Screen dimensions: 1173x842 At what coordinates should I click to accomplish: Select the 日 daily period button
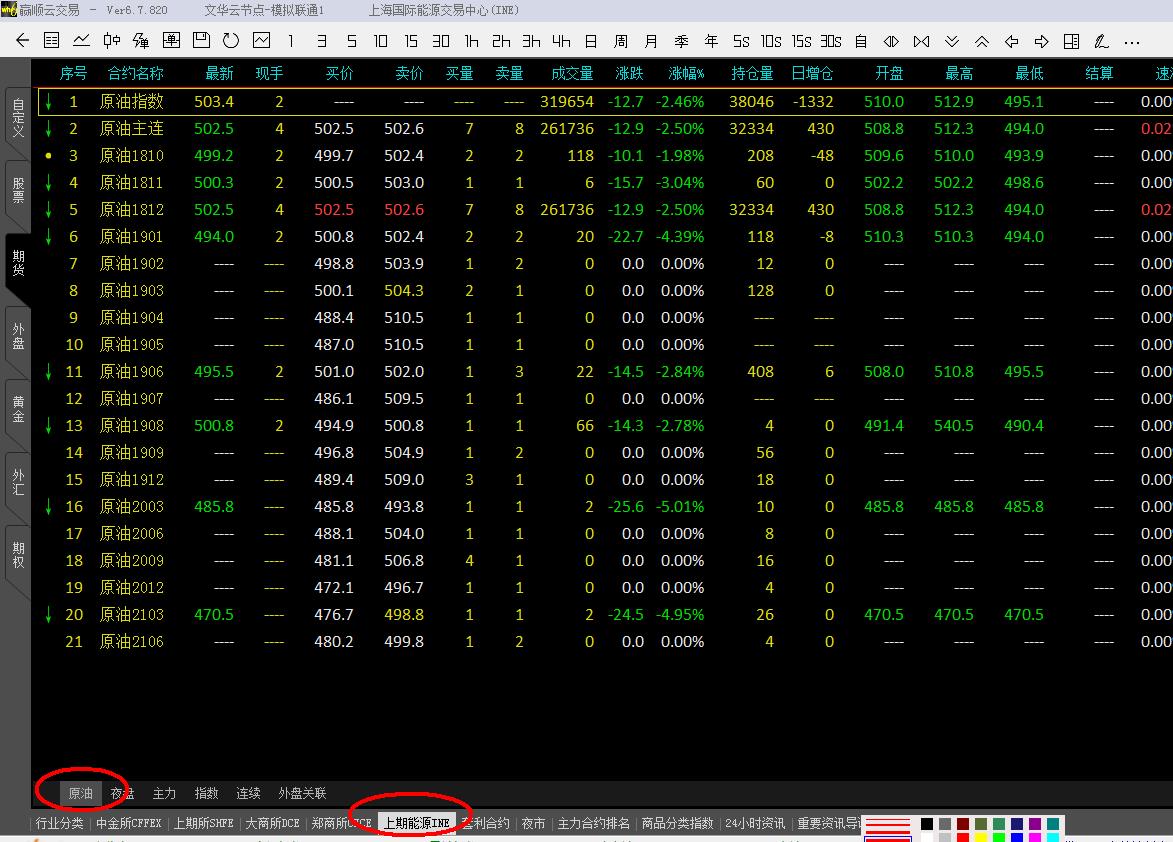click(591, 41)
